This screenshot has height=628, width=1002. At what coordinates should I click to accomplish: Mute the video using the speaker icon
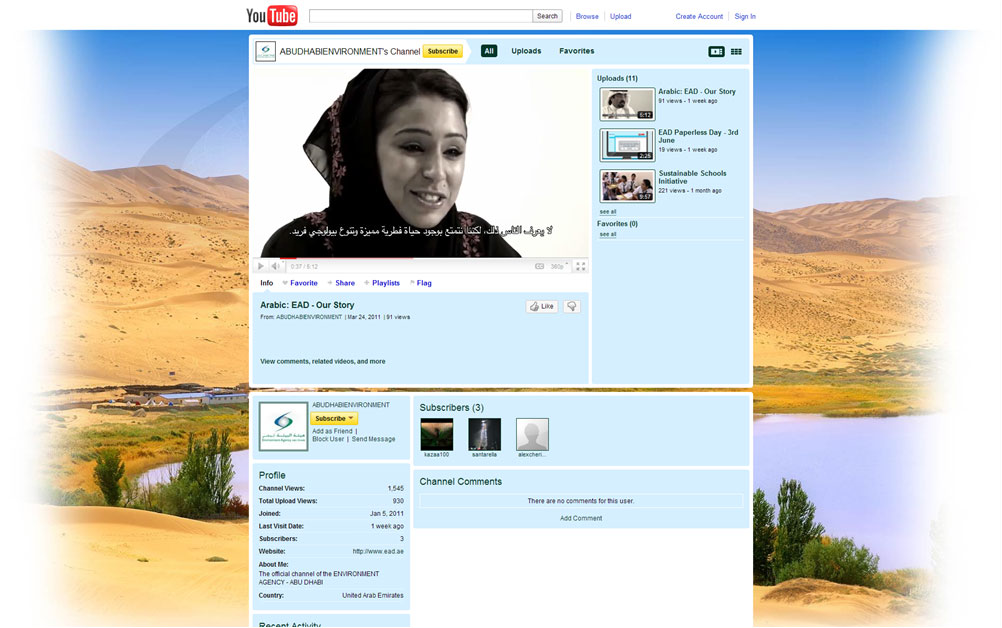(x=275, y=266)
